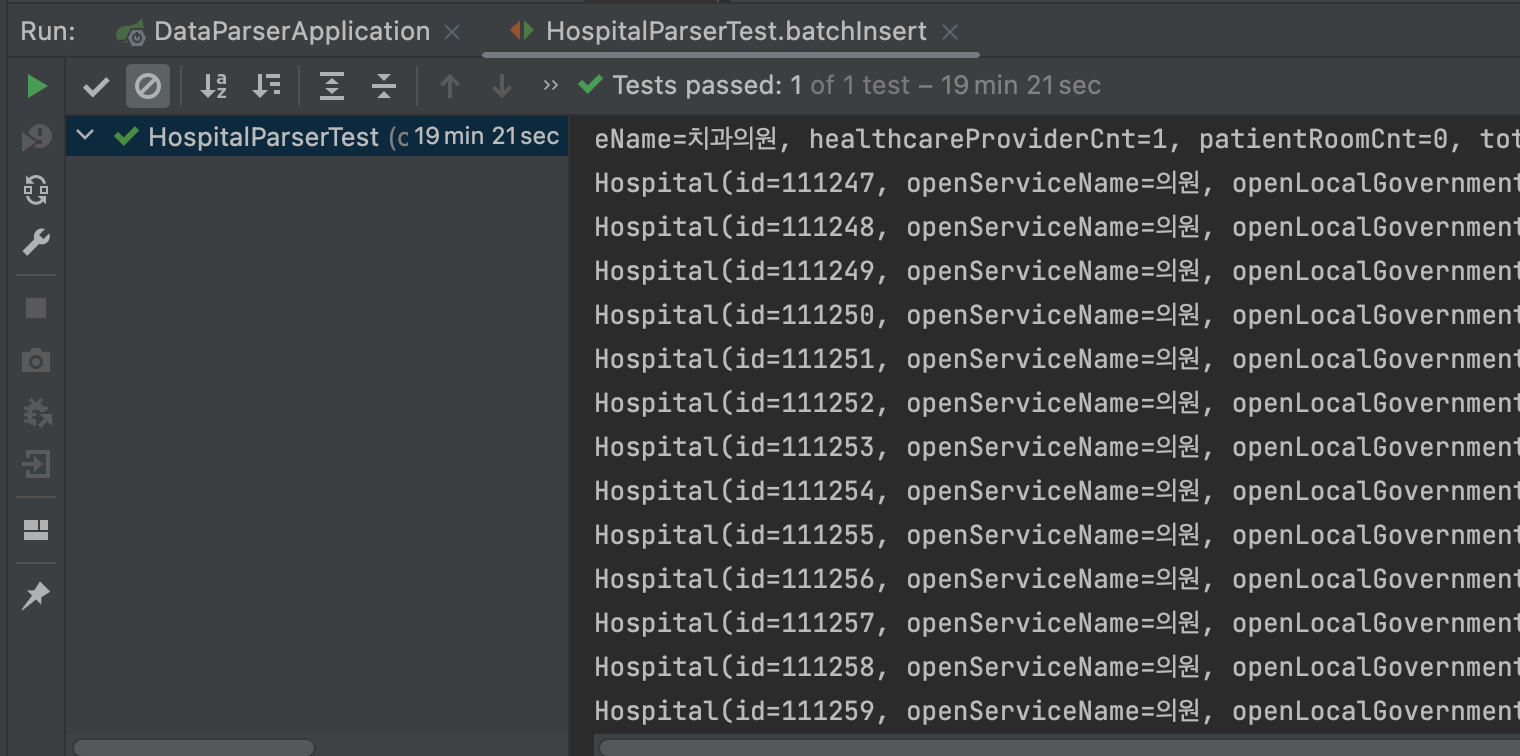Open run configuration wrench settings
The image size is (1520, 756).
point(36,242)
